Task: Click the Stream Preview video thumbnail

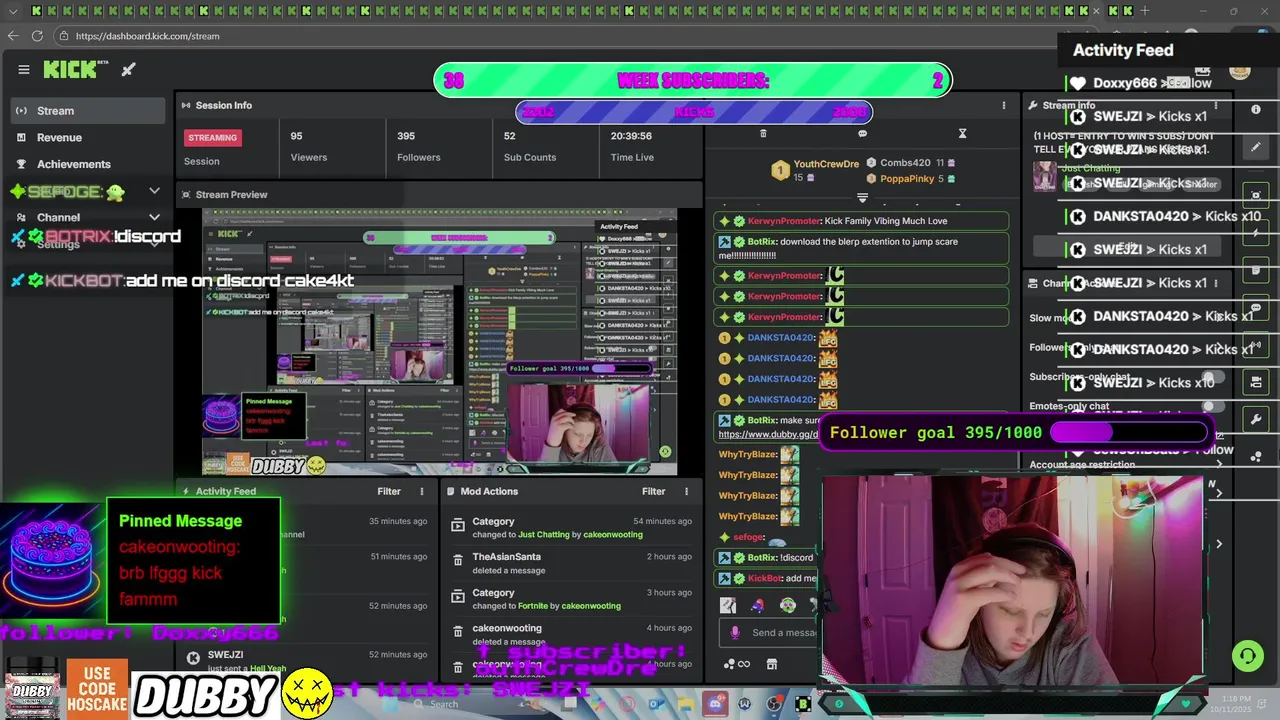Action: [x=440, y=341]
